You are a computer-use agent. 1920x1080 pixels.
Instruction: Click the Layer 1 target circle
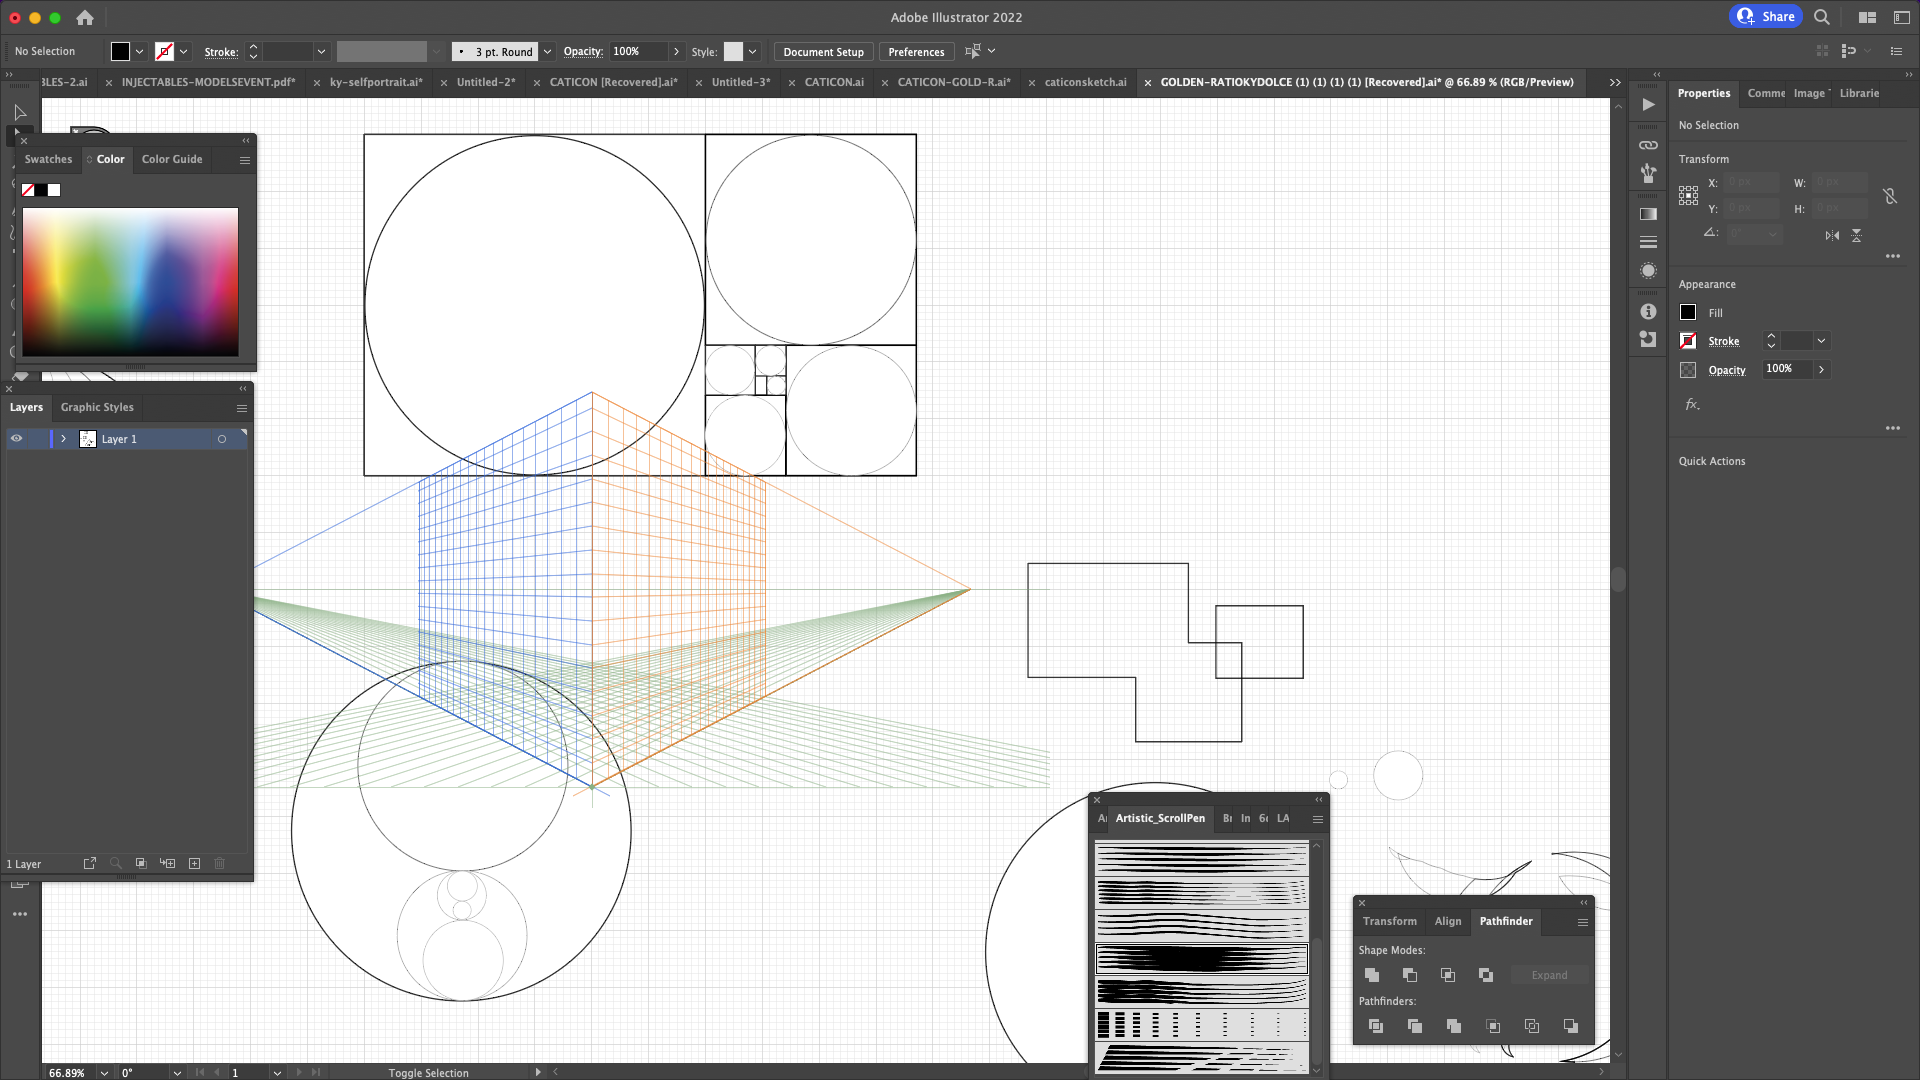pos(222,439)
